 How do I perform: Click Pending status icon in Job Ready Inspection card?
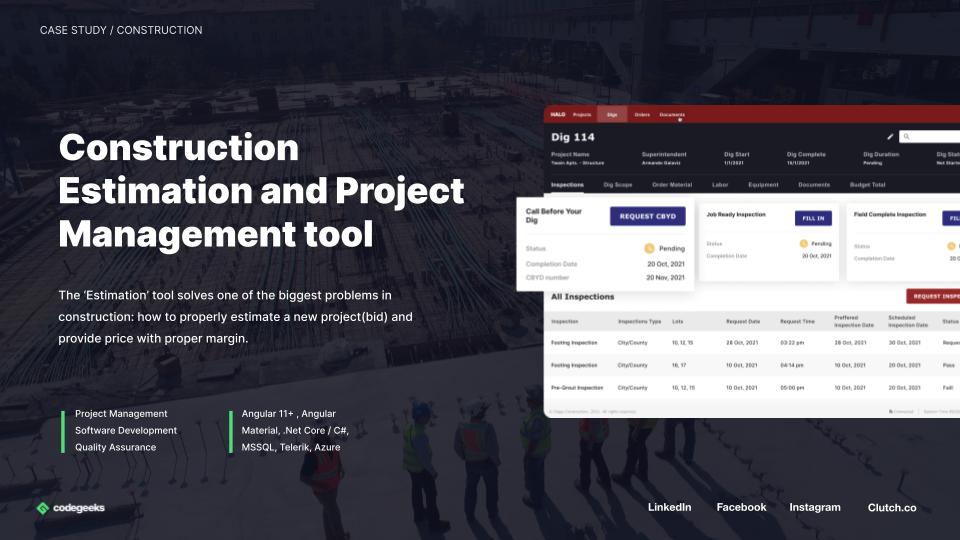804,244
